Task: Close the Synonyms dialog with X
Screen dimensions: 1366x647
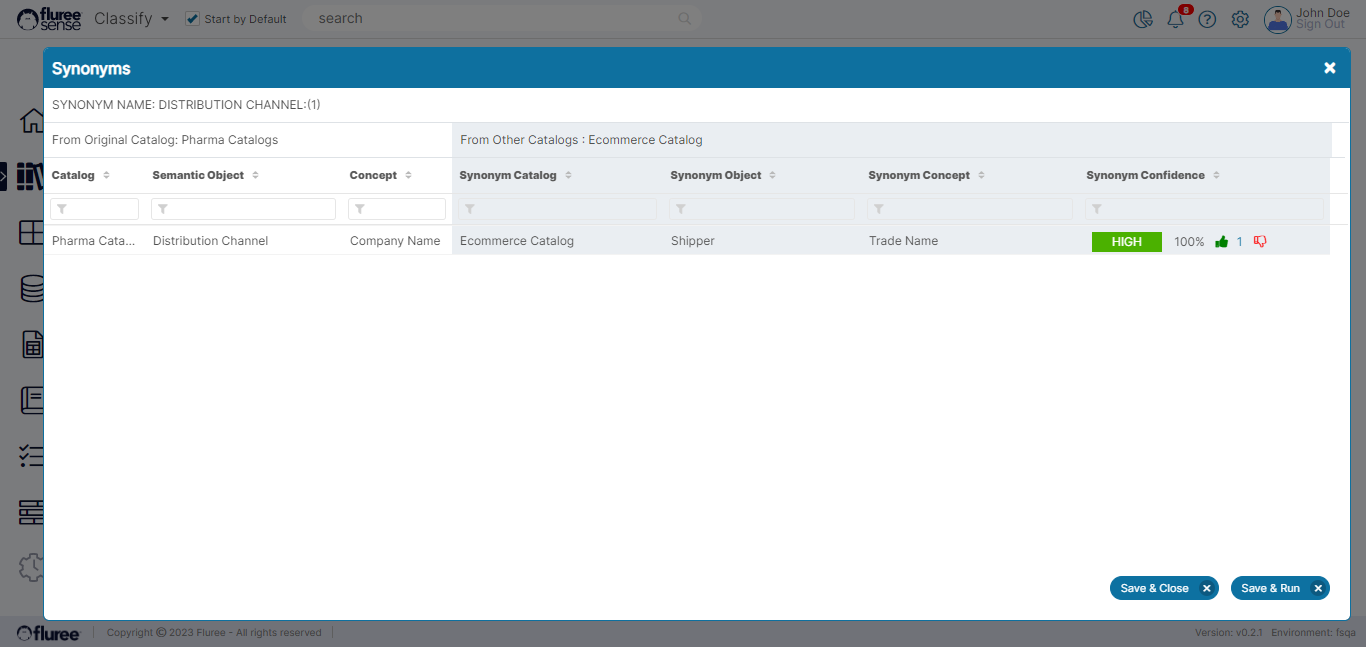Action: [1329, 68]
